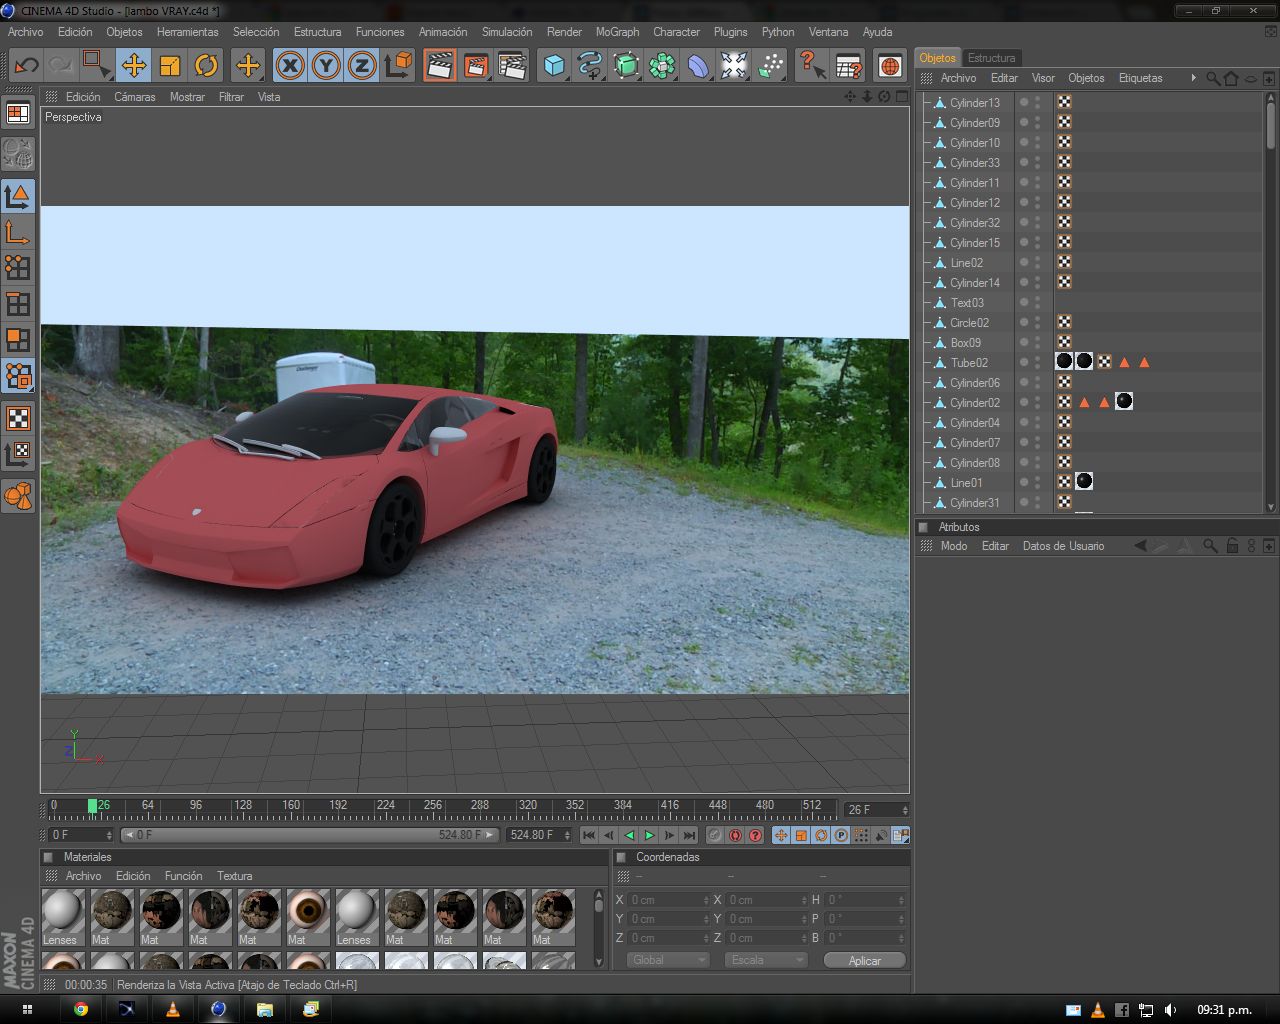Select the eye material thumbnail

[x=308, y=912]
